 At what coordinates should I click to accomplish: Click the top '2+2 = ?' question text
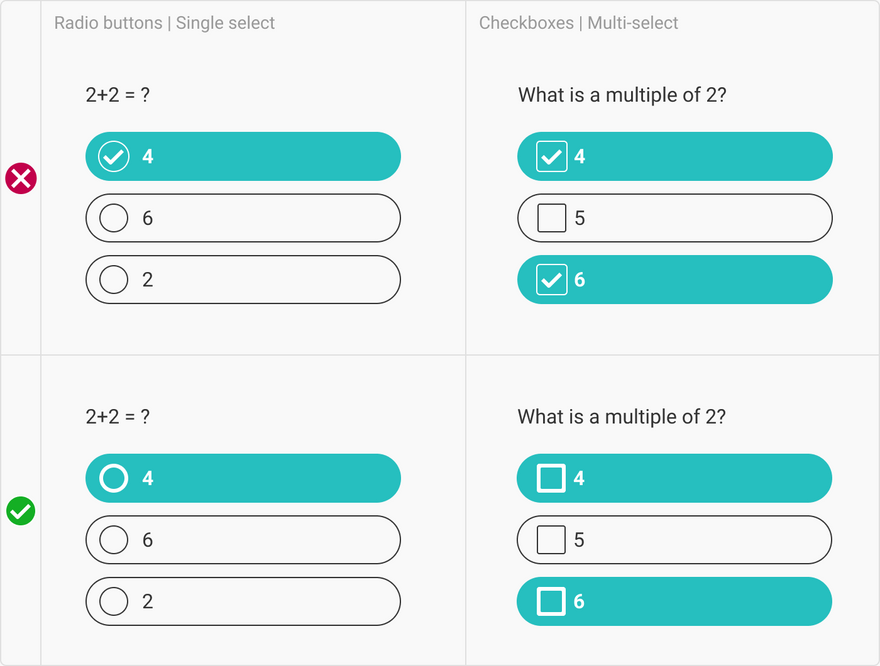click(118, 96)
